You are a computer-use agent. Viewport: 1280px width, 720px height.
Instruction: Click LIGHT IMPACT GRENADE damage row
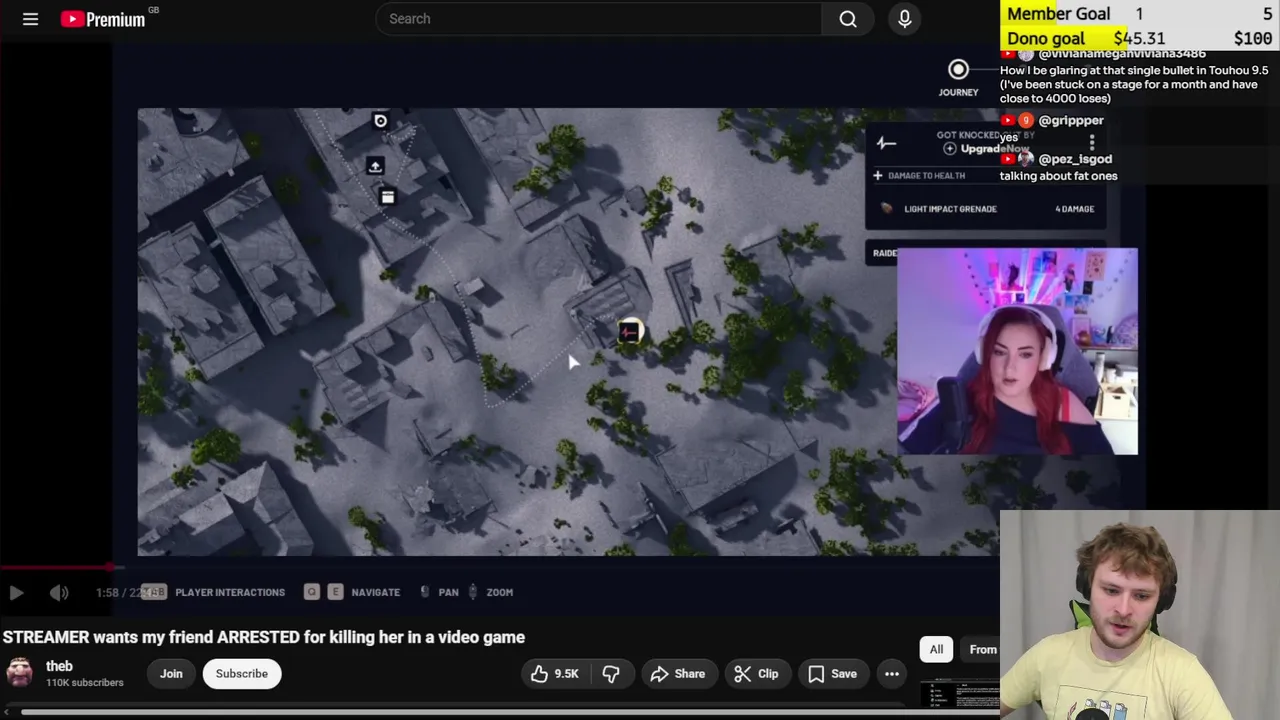[985, 209]
